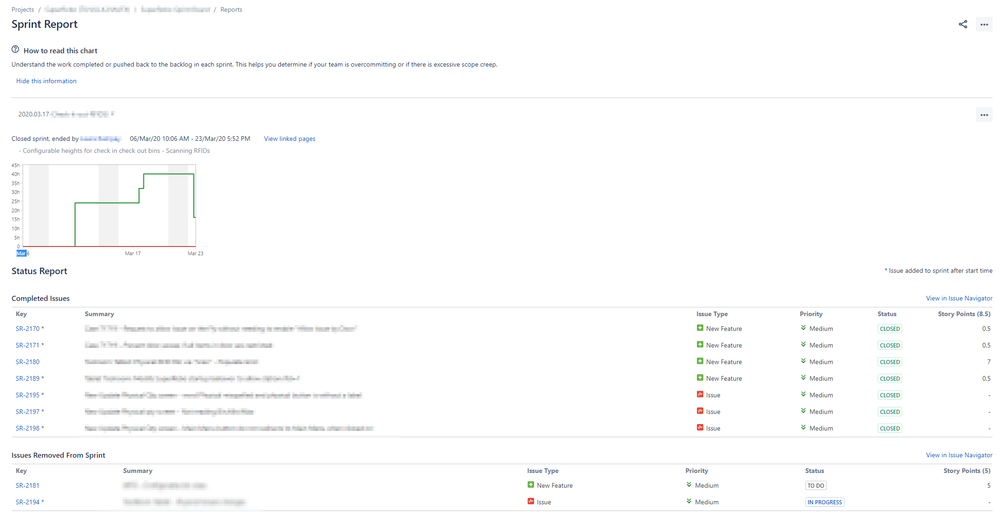Screen dimensions: 999x522
Task: Click Medium priority icon in SR-2195 row
Action: 803,395
